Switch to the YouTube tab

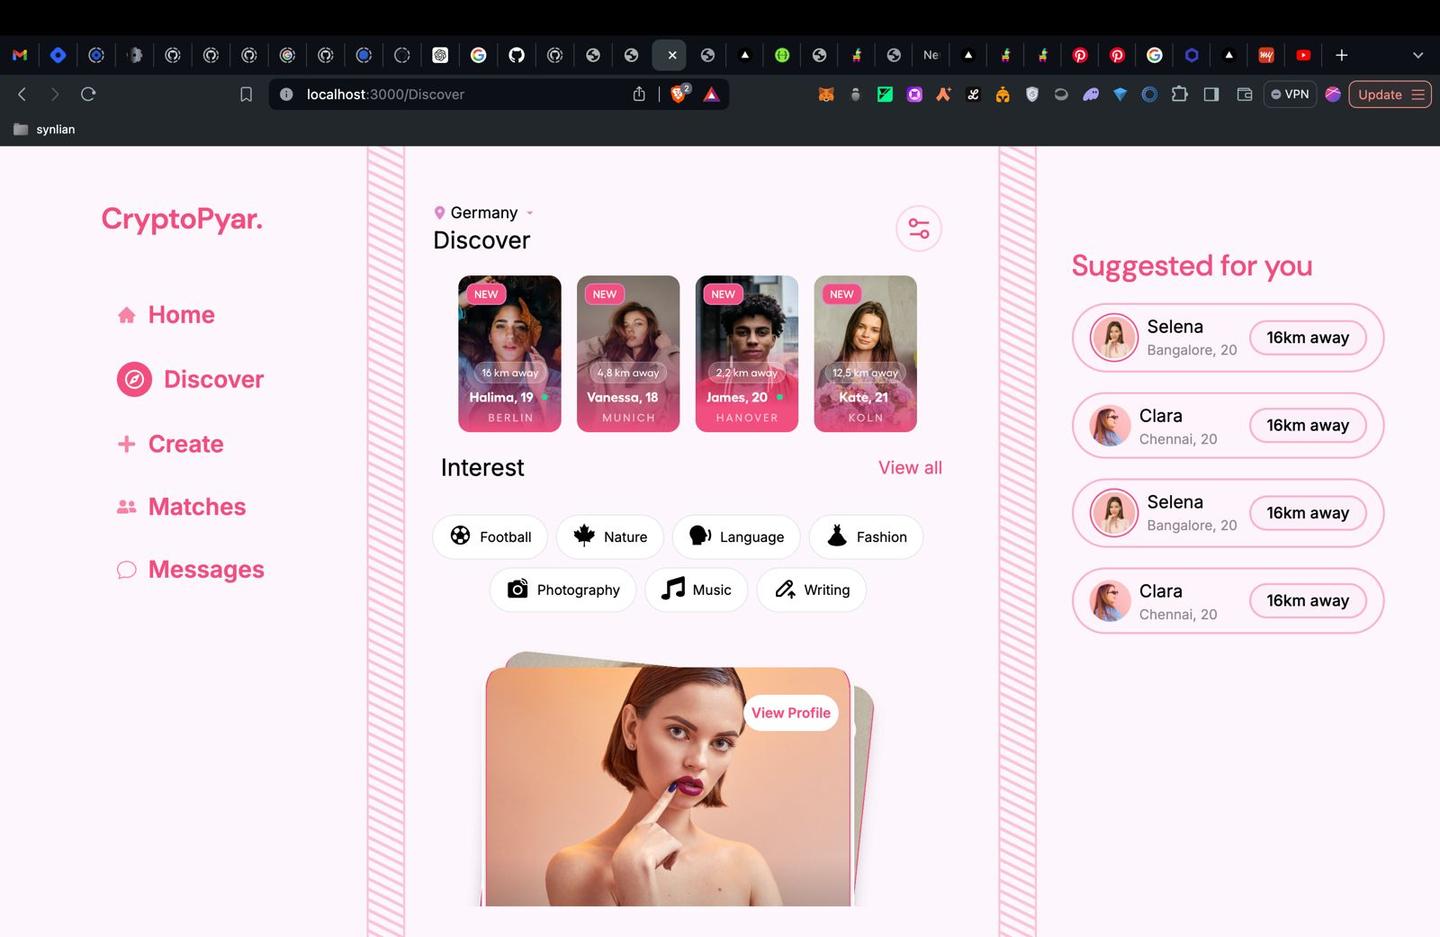1303,55
